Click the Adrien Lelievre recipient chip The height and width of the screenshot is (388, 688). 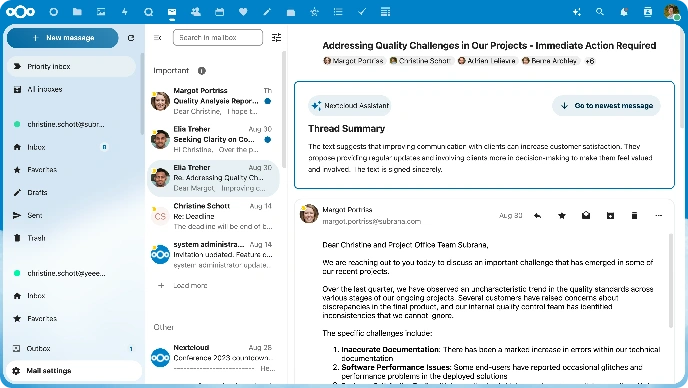point(487,61)
